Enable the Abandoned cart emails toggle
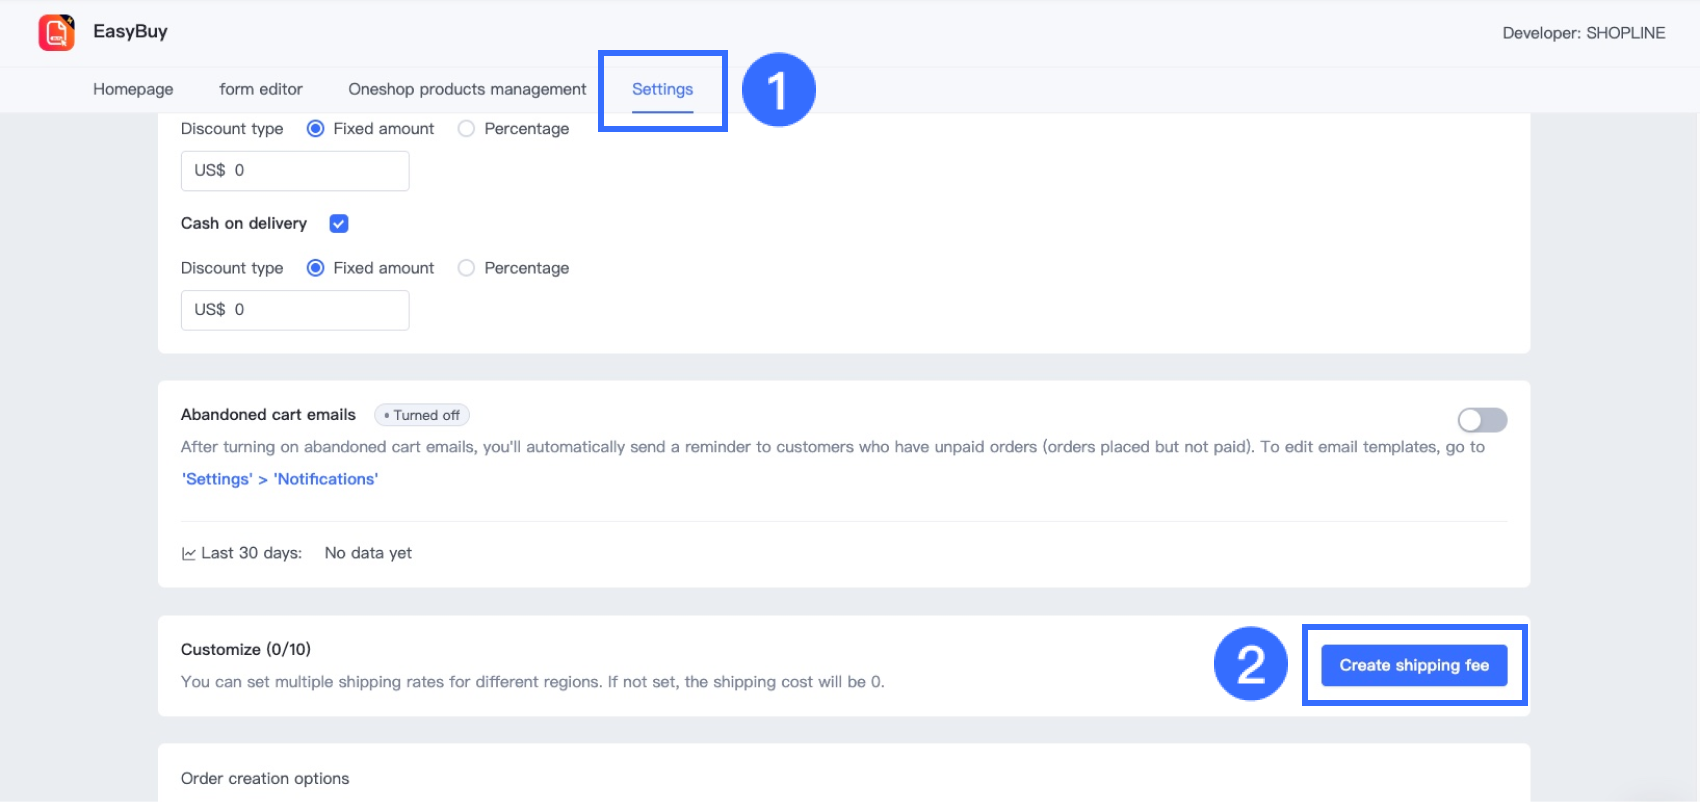The image size is (1700, 802). (x=1481, y=420)
